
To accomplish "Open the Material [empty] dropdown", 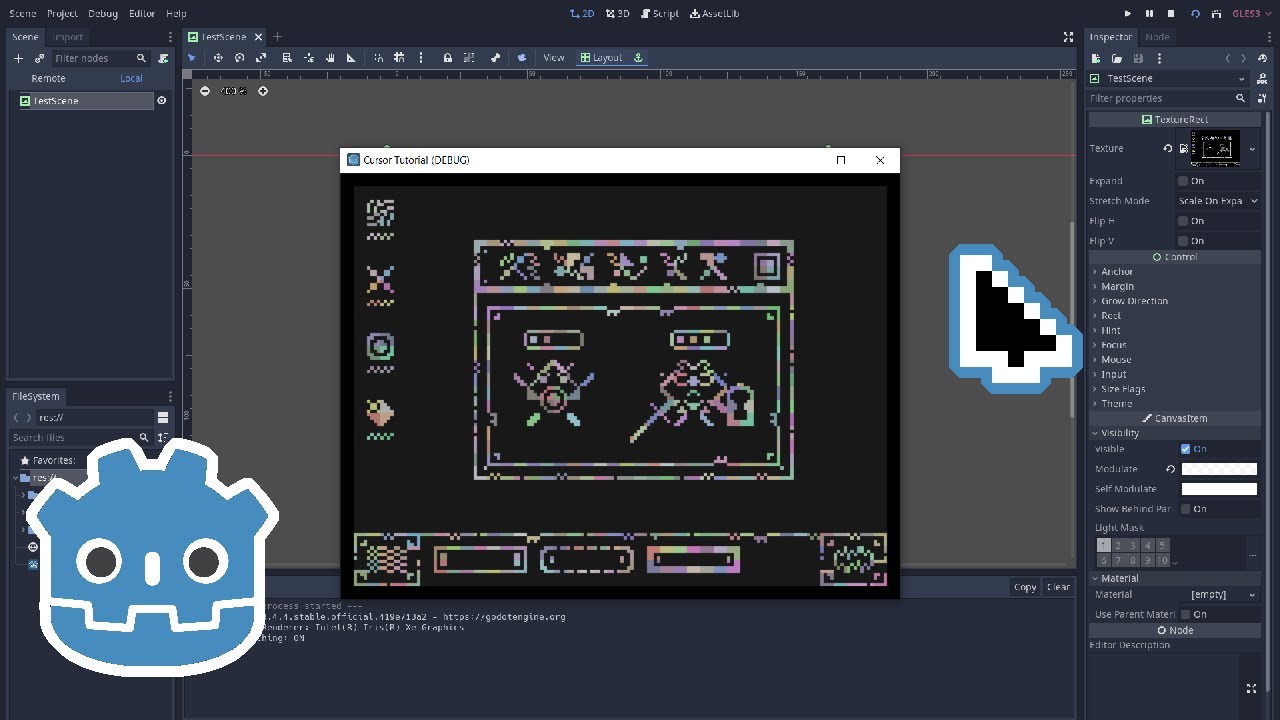I will point(1218,595).
